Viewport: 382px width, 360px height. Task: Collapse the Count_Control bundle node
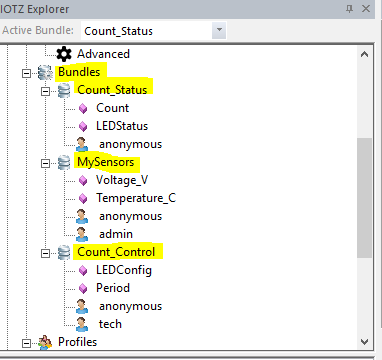pyautogui.click(x=45, y=253)
